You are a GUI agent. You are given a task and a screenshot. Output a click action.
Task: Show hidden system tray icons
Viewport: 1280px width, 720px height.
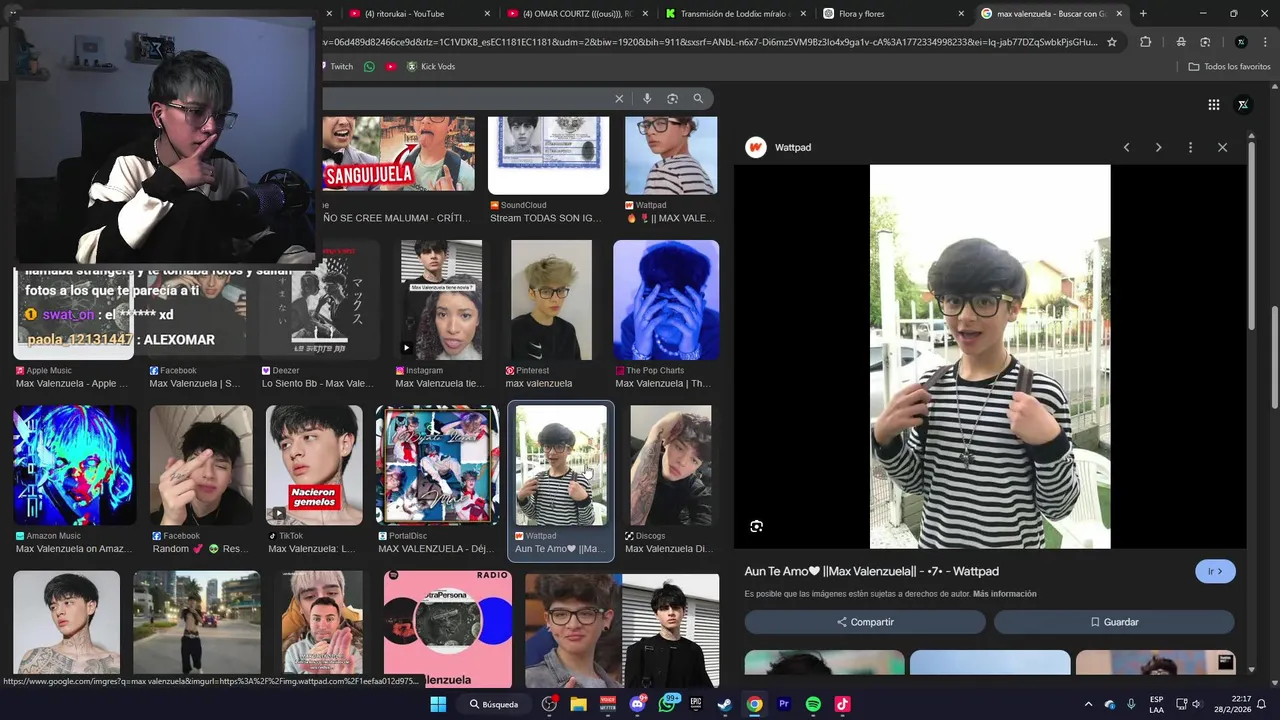[1089, 704]
